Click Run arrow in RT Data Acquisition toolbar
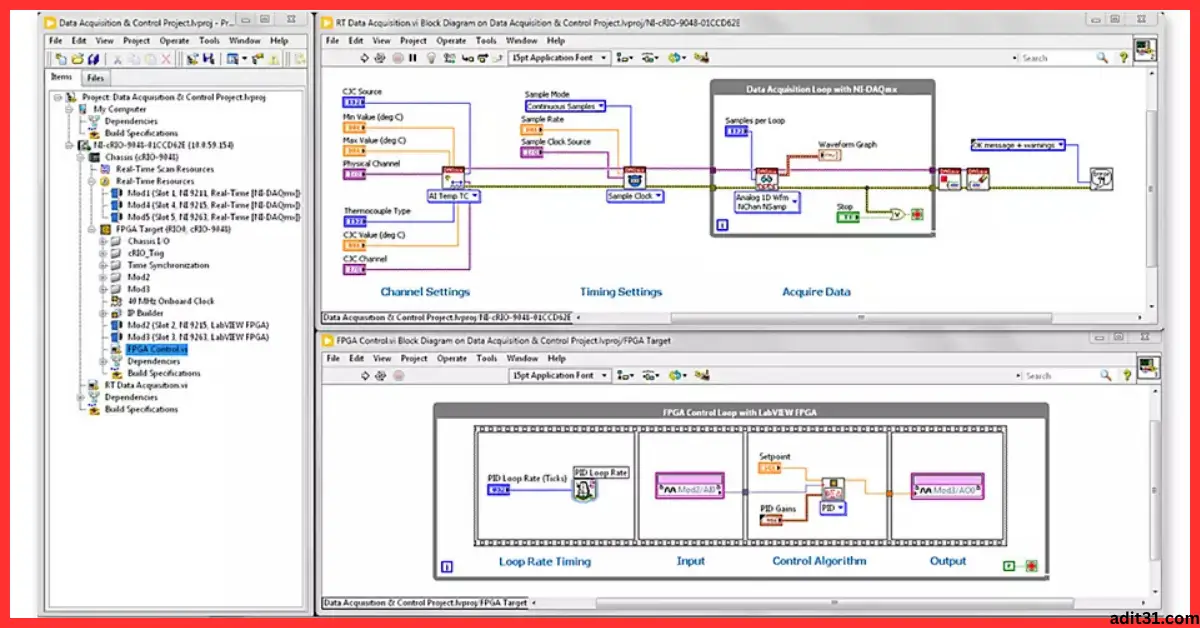 (364, 58)
